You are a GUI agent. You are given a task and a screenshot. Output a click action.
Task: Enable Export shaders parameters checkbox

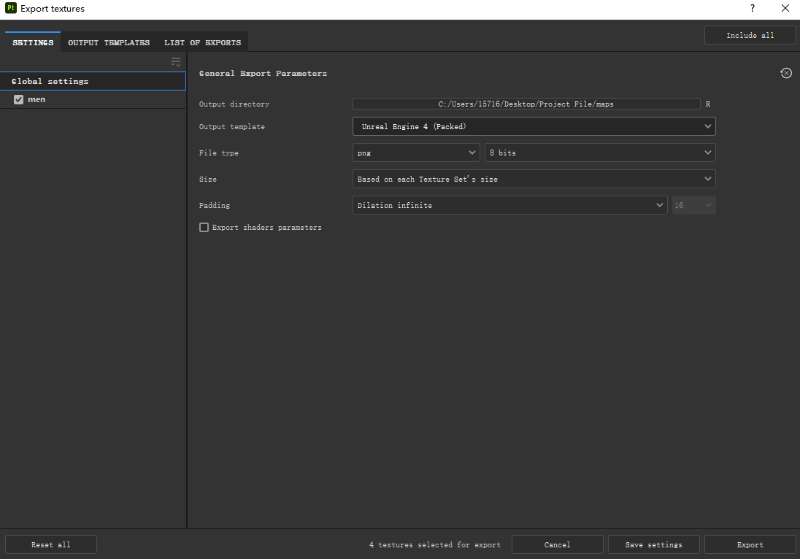[x=204, y=227]
